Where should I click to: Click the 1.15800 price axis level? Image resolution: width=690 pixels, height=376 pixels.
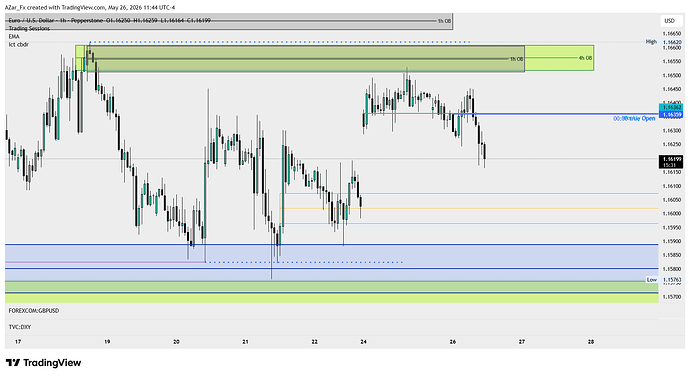pos(672,269)
